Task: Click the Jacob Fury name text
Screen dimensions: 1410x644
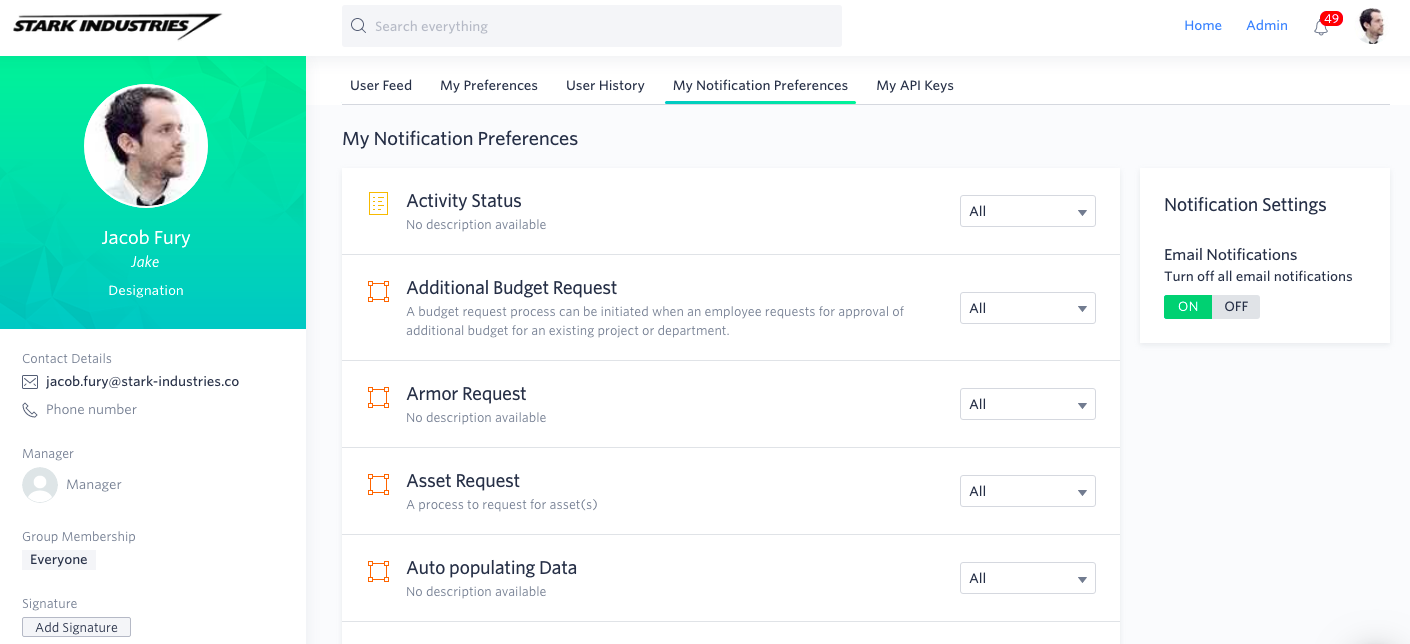Action: (146, 238)
